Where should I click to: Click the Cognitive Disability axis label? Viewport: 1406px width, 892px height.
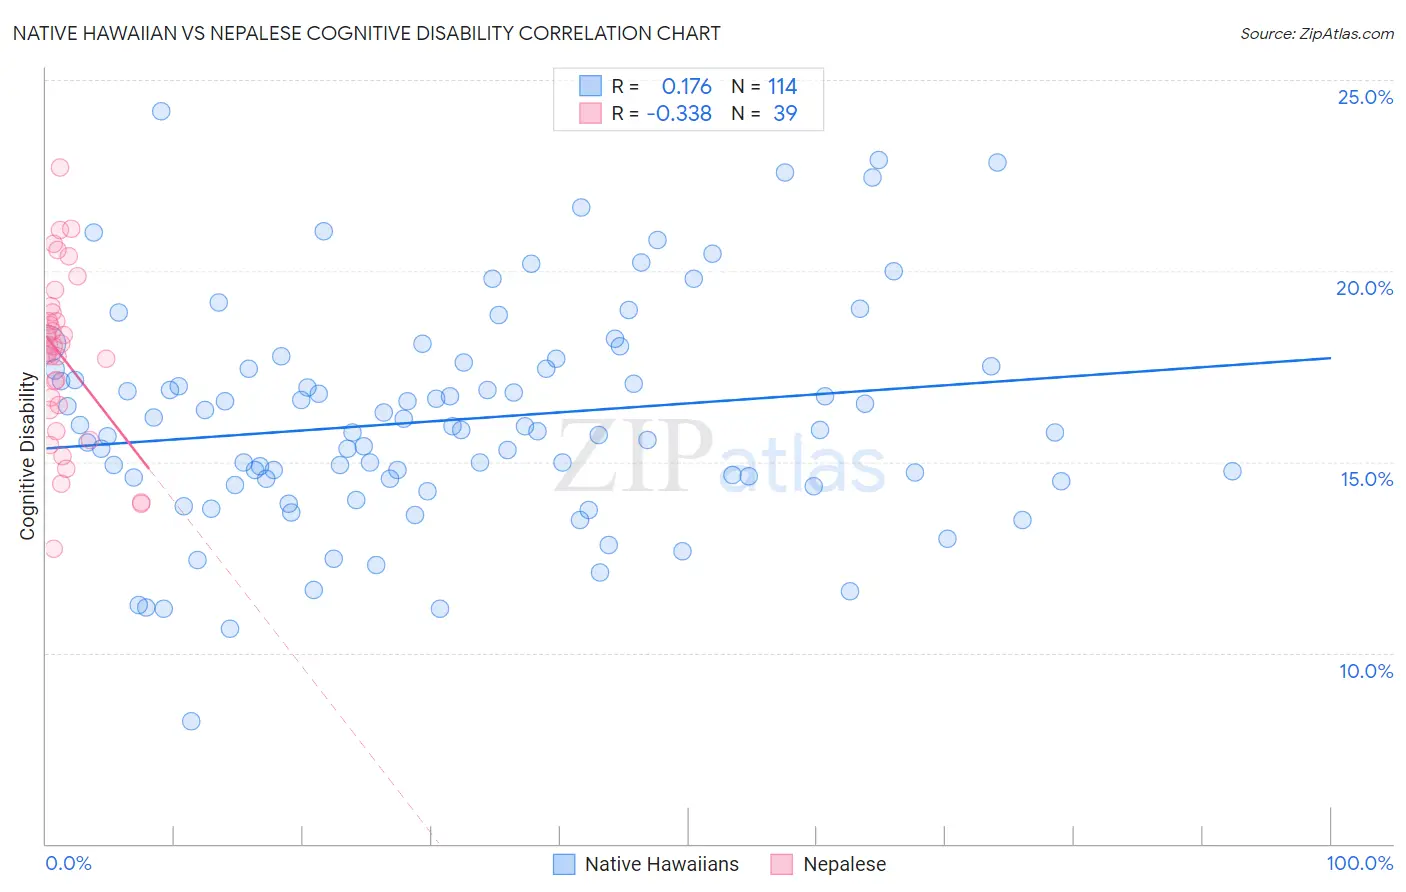(28, 456)
